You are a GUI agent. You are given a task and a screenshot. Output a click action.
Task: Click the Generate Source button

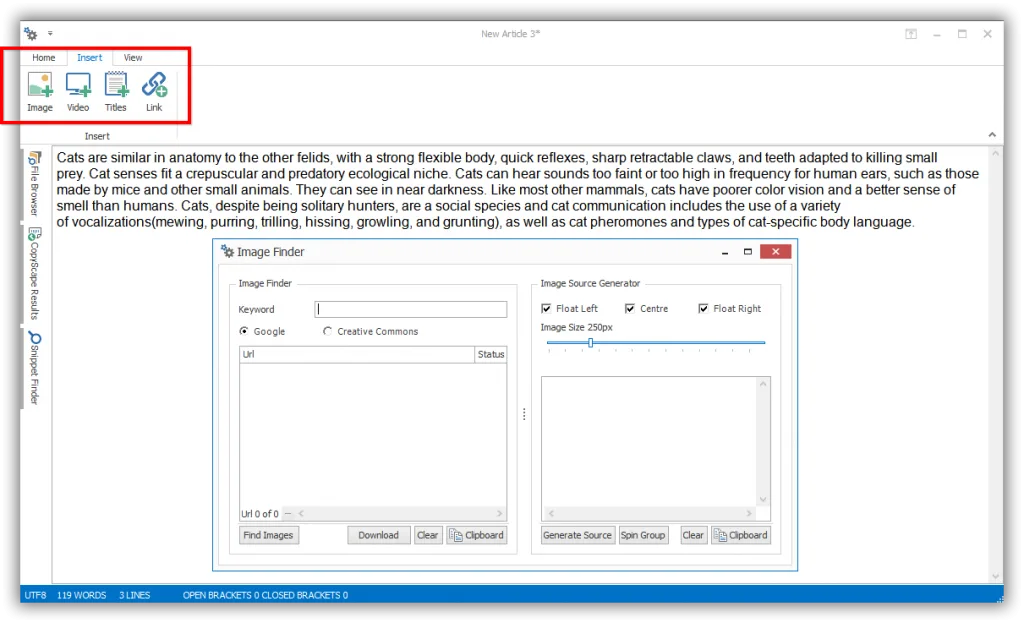click(x=577, y=535)
